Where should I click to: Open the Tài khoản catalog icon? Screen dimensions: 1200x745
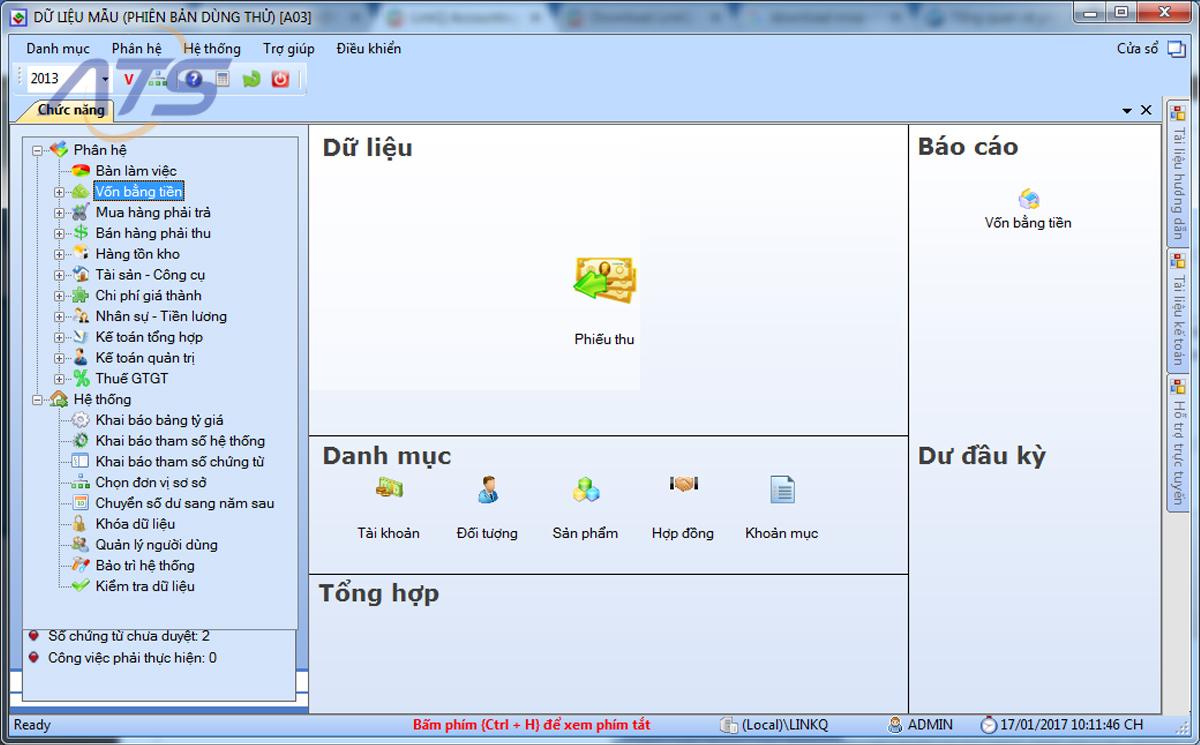coord(390,488)
